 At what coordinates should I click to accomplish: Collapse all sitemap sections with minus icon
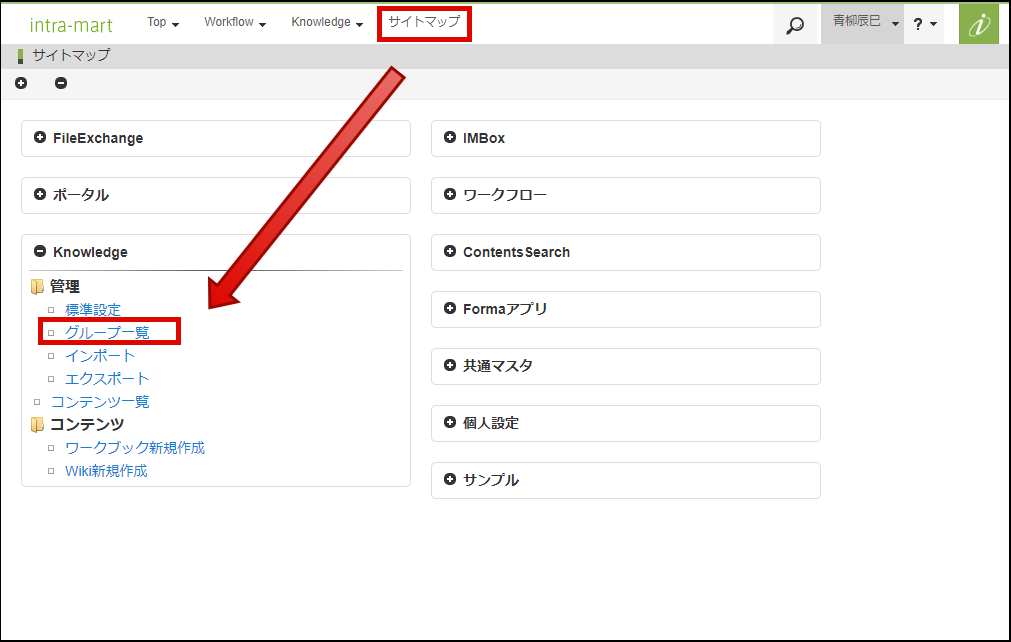point(61,83)
